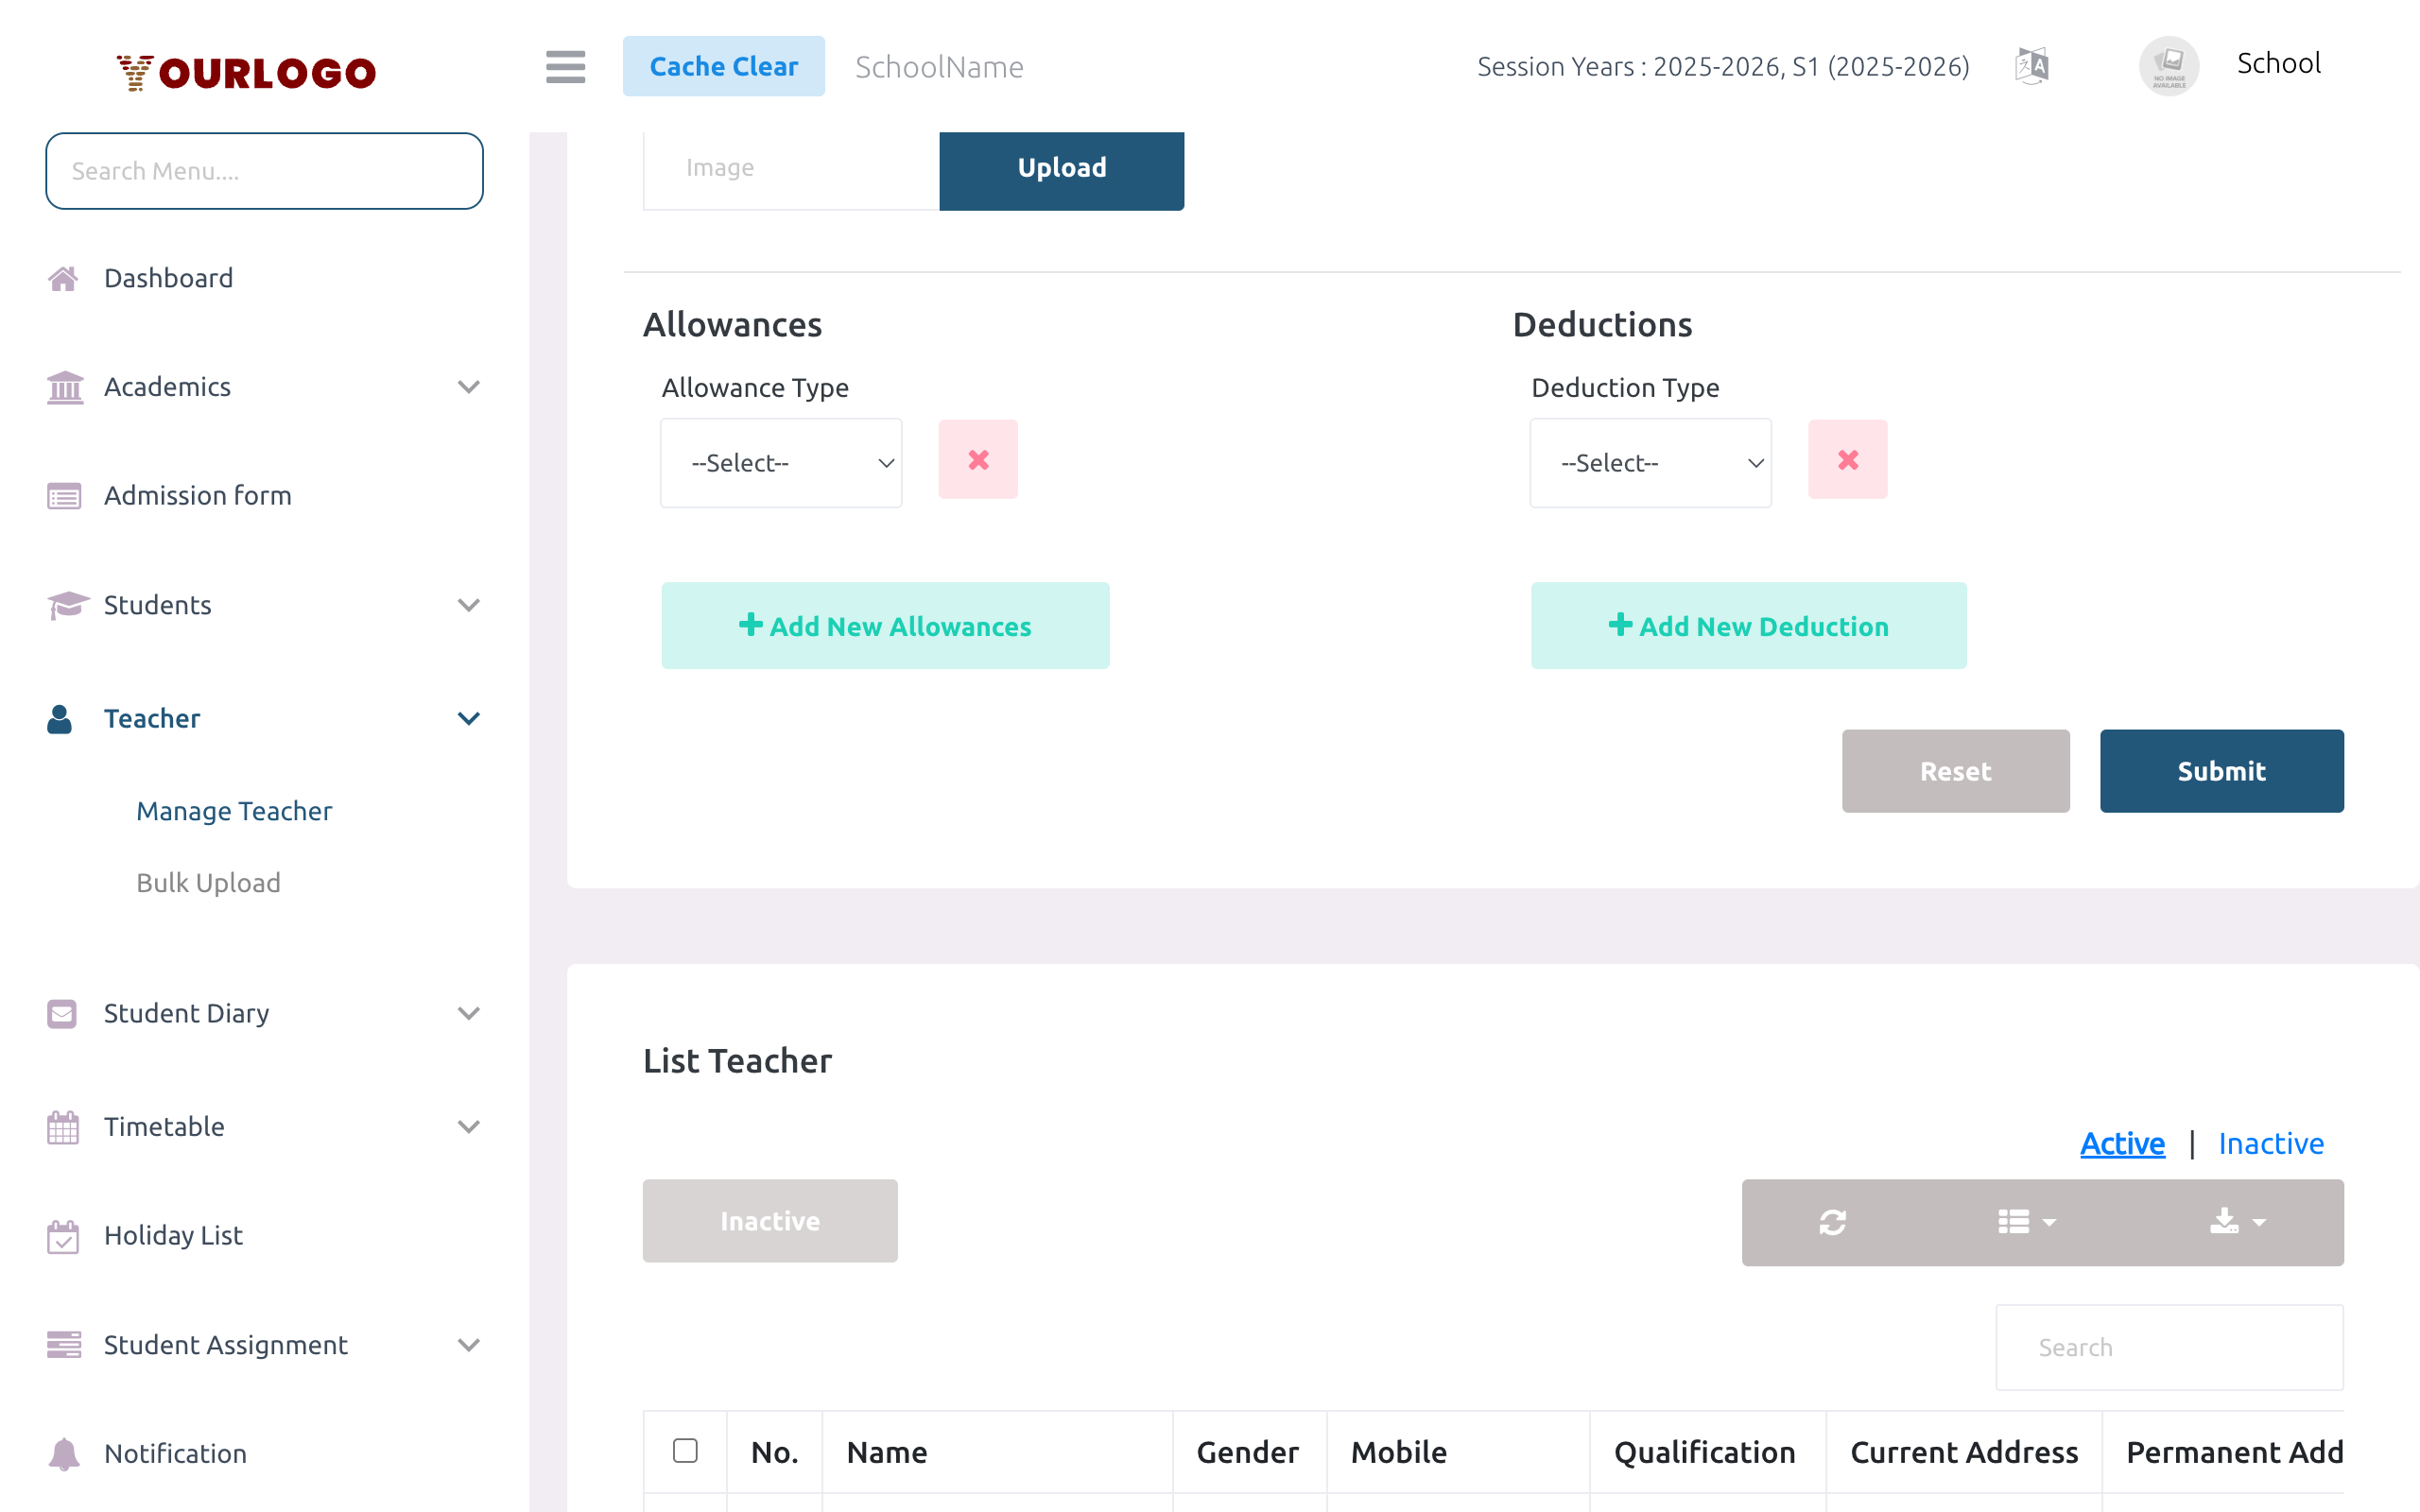The image size is (2420, 1512).
Task: Switch teacher list to Inactive view
Action: tap(2271, 1143)
